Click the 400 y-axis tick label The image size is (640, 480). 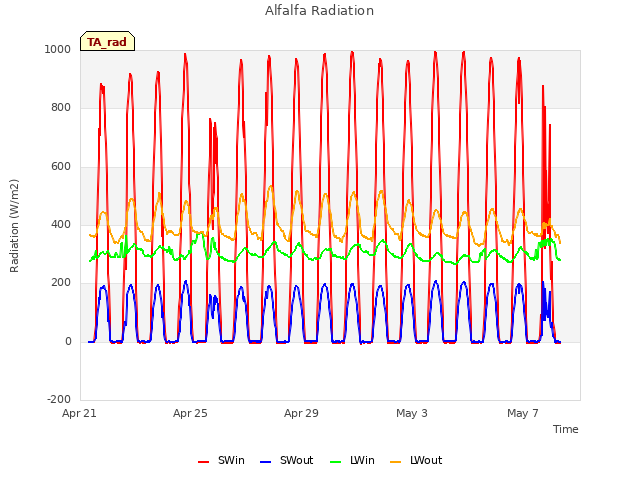click(x=61, y=224)
